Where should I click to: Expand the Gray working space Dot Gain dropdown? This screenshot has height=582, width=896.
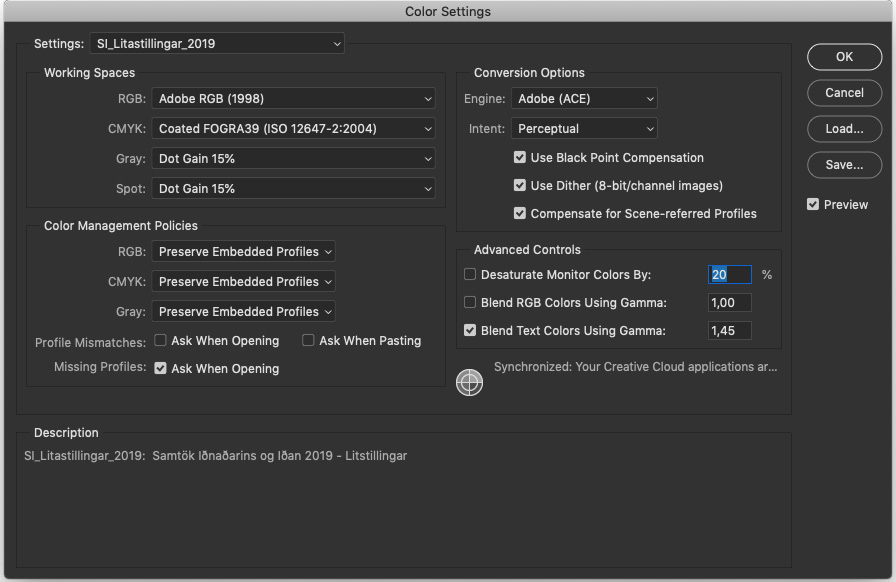point(293,158)
